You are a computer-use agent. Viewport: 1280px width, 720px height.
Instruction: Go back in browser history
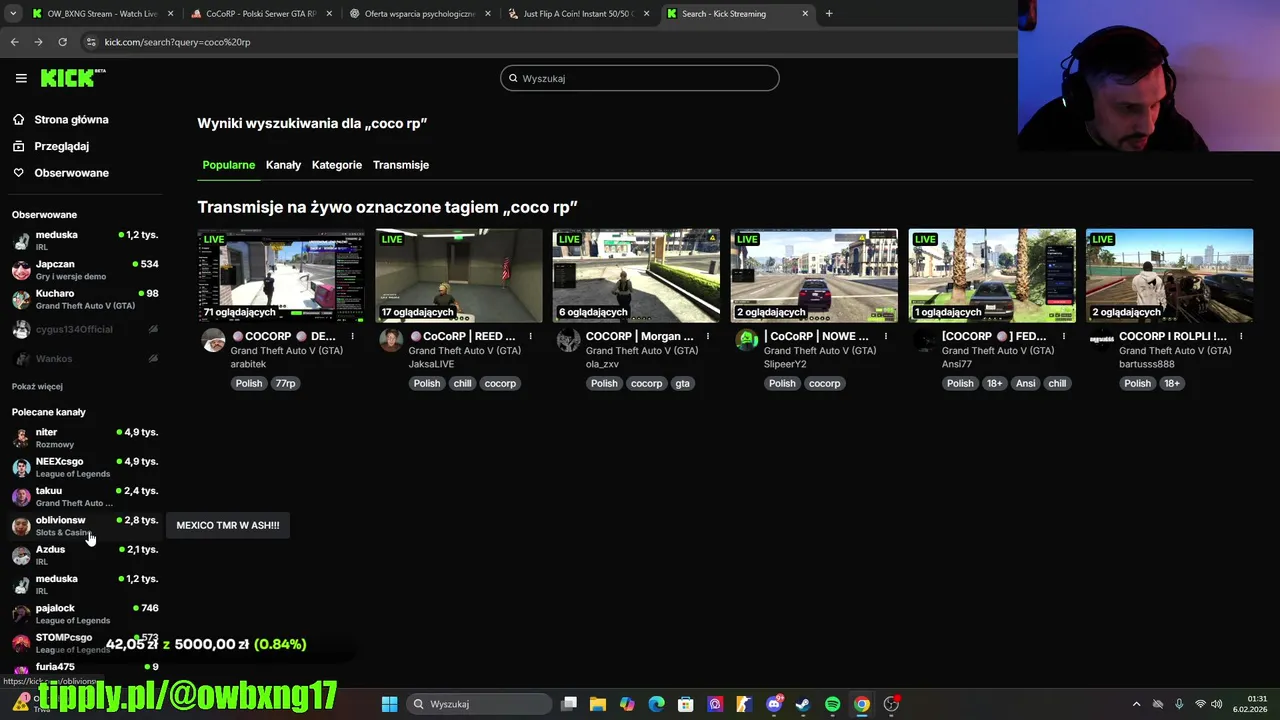click(14, 42)
